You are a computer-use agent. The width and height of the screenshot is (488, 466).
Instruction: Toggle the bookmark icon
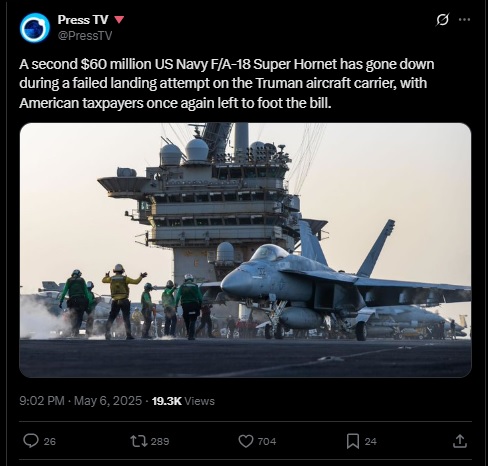point(353,441)
